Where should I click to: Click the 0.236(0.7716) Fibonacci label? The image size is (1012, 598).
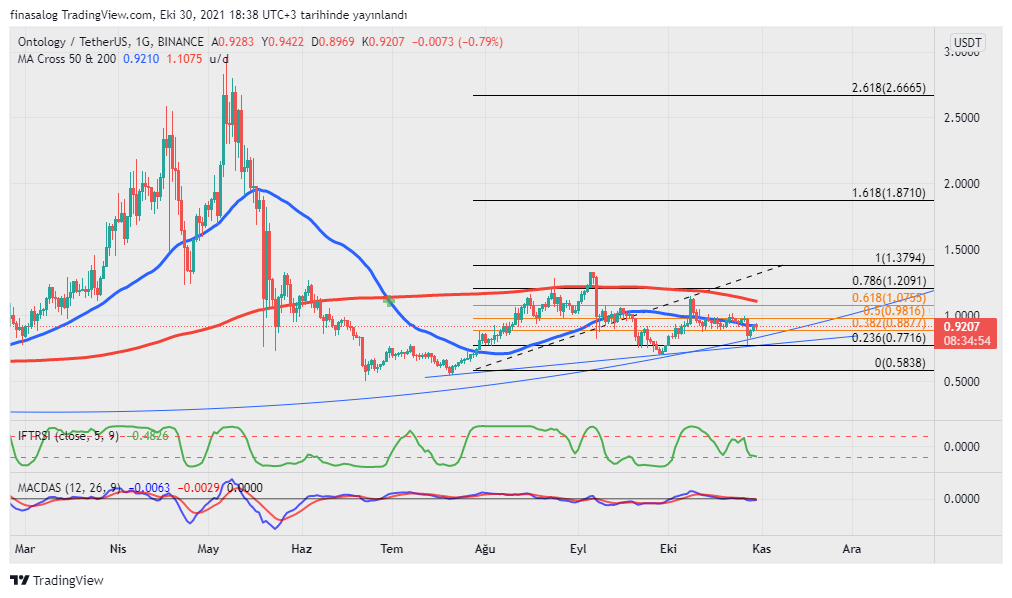pyautogui.click(x=888, y=338)
